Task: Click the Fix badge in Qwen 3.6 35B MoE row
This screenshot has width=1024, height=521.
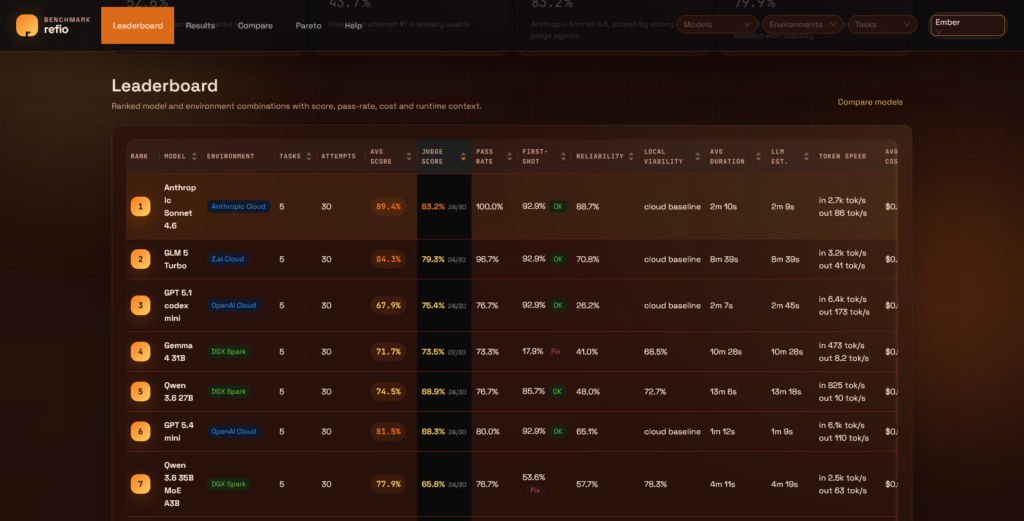Action: click(535, 490)
